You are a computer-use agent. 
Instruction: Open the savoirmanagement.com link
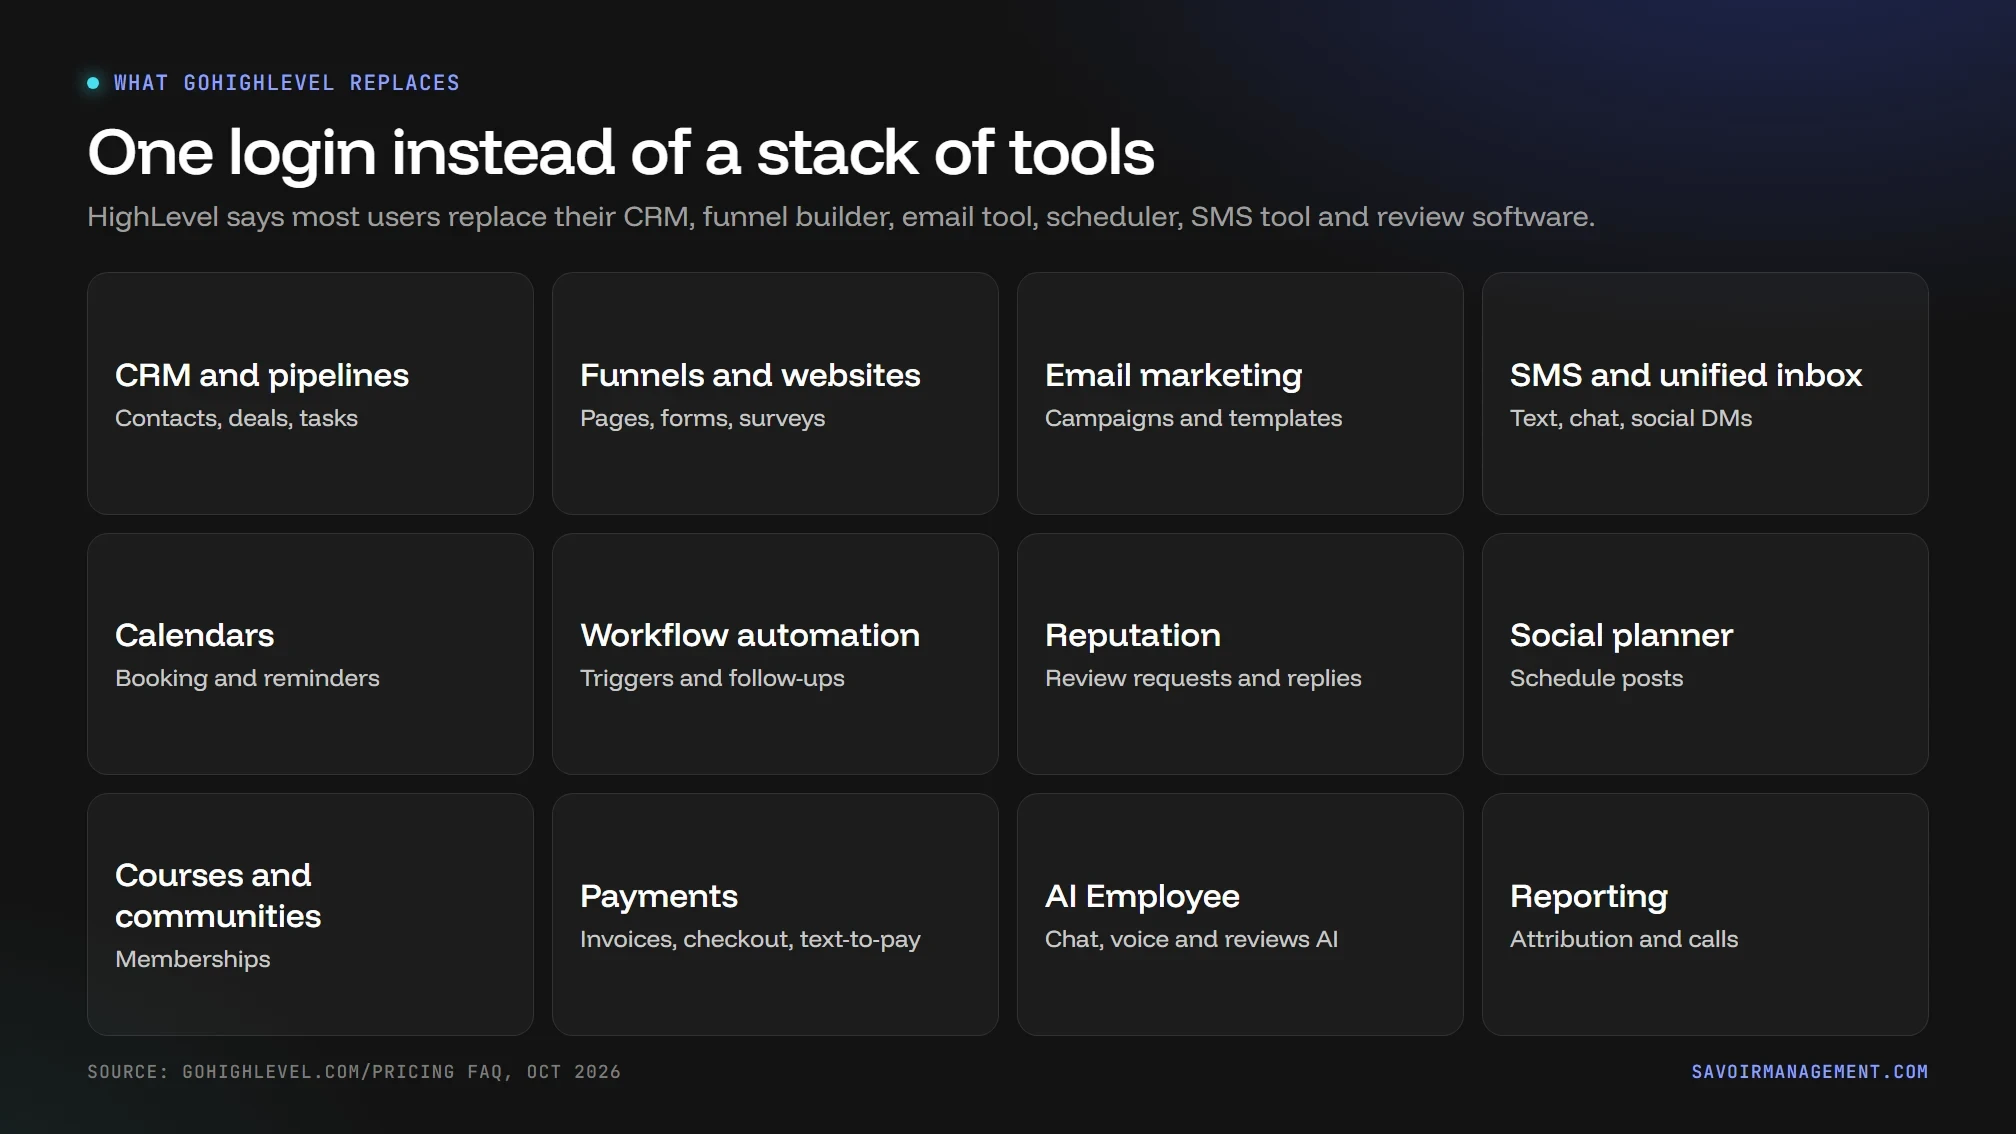coord(1809,1072)
